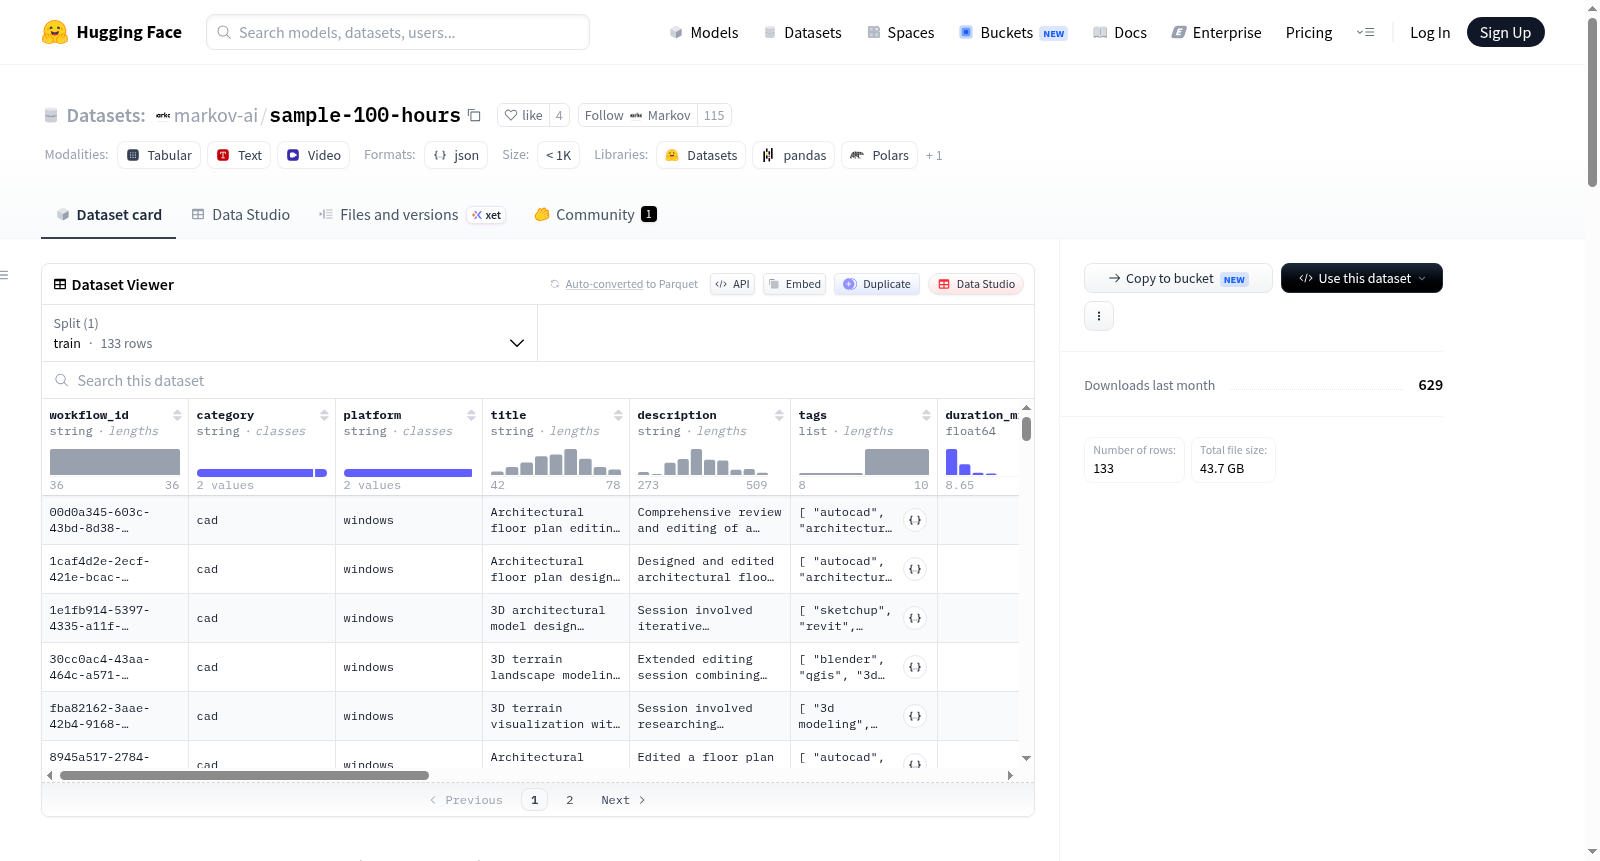Focus the Search this dataset field
Viewport: 1600px width, 861px height.
click(538, 380)
